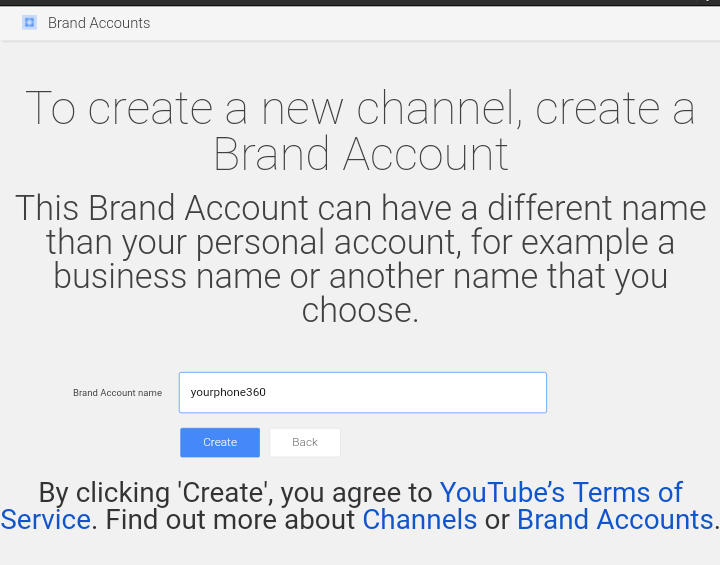The image size is (720, 565).
Task: Click the Back button
Action: pos(305,442)
